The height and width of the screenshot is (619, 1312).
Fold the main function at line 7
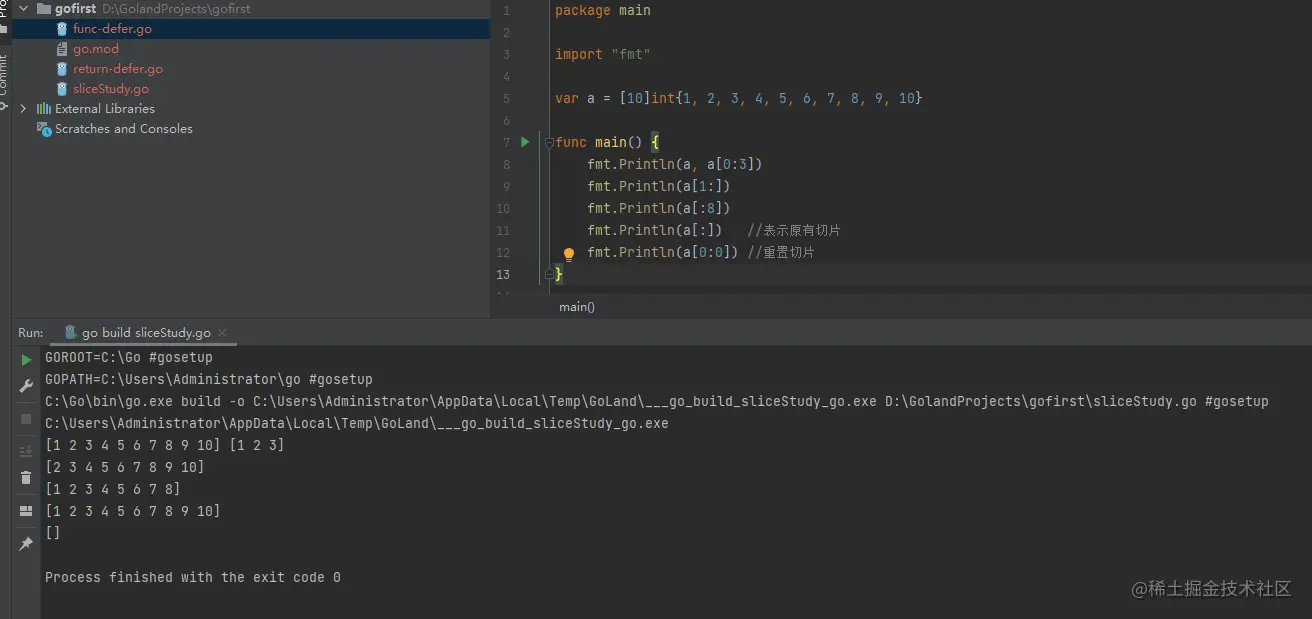549,143
